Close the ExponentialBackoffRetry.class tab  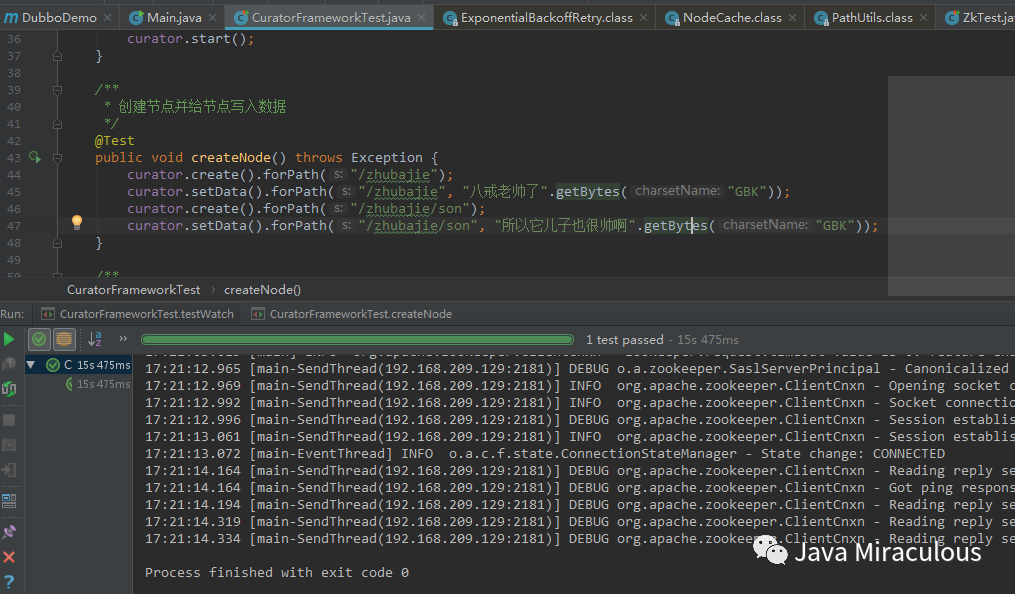[643, 17]
